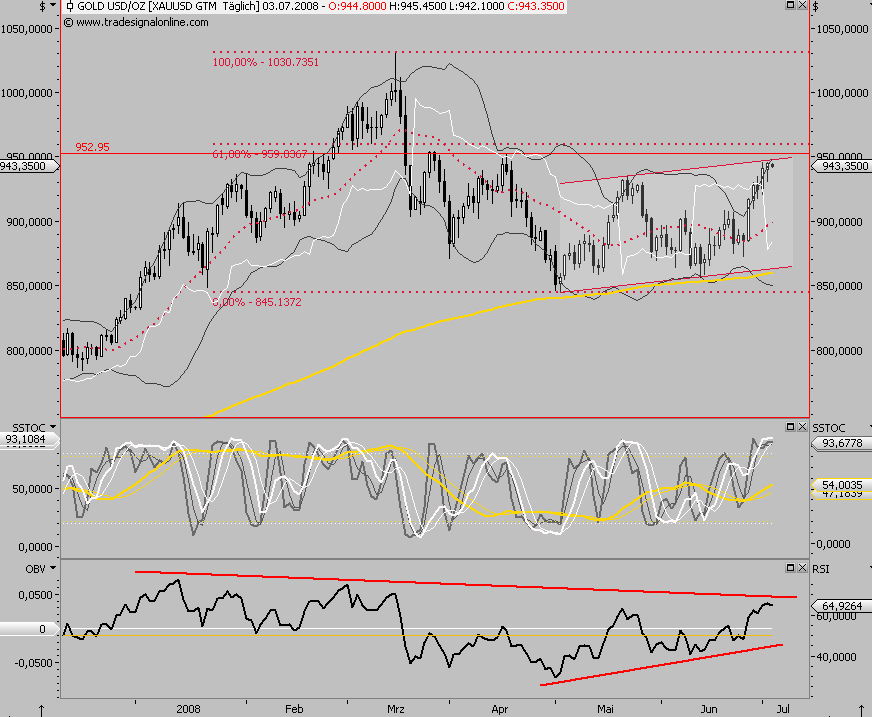Screen dimensions: 872x717
Task: Maximize the gold price chart pane
Action: coord(790,5)
